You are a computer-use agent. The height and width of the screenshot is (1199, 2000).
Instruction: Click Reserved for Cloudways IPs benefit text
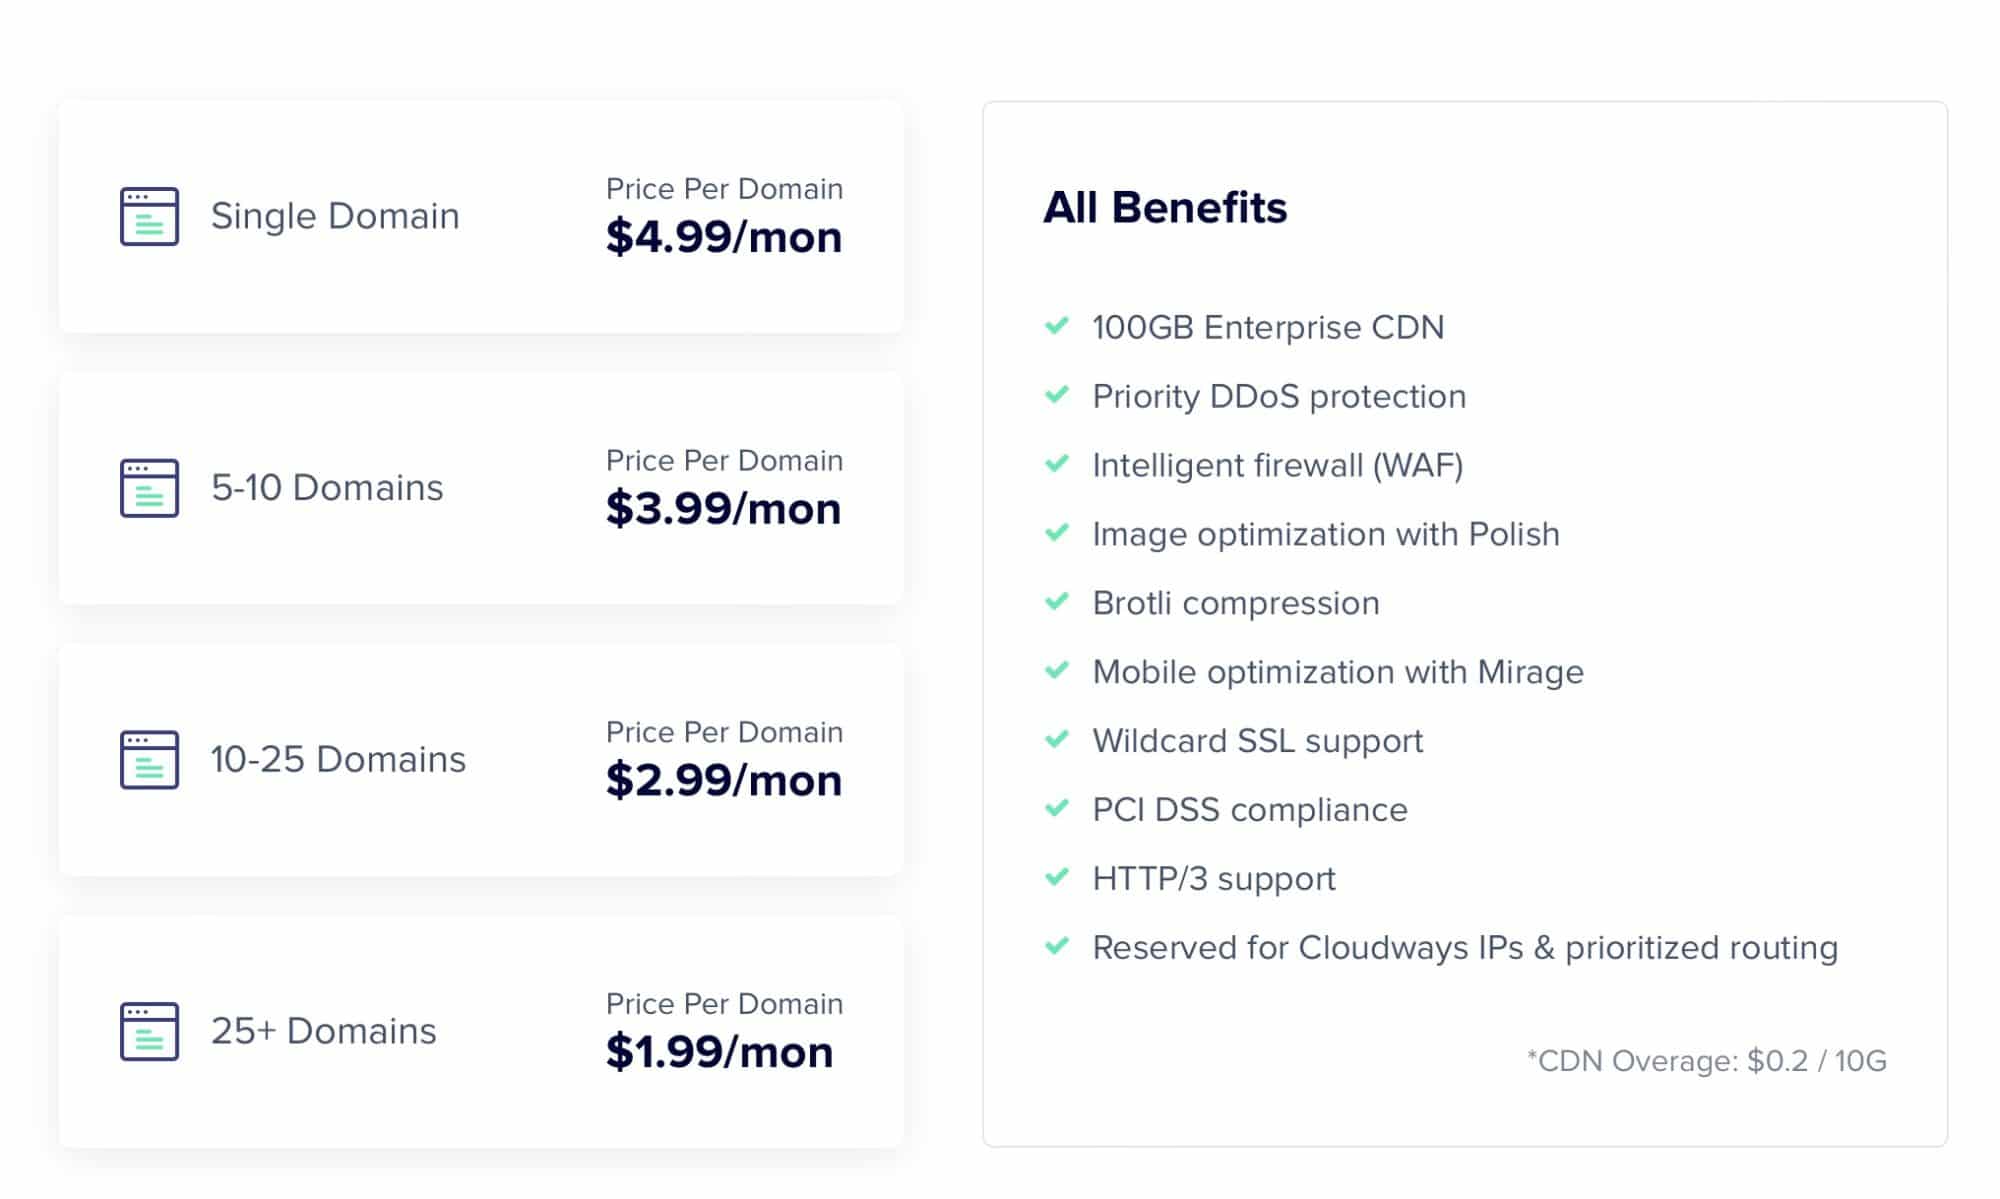pos(1465,947)
